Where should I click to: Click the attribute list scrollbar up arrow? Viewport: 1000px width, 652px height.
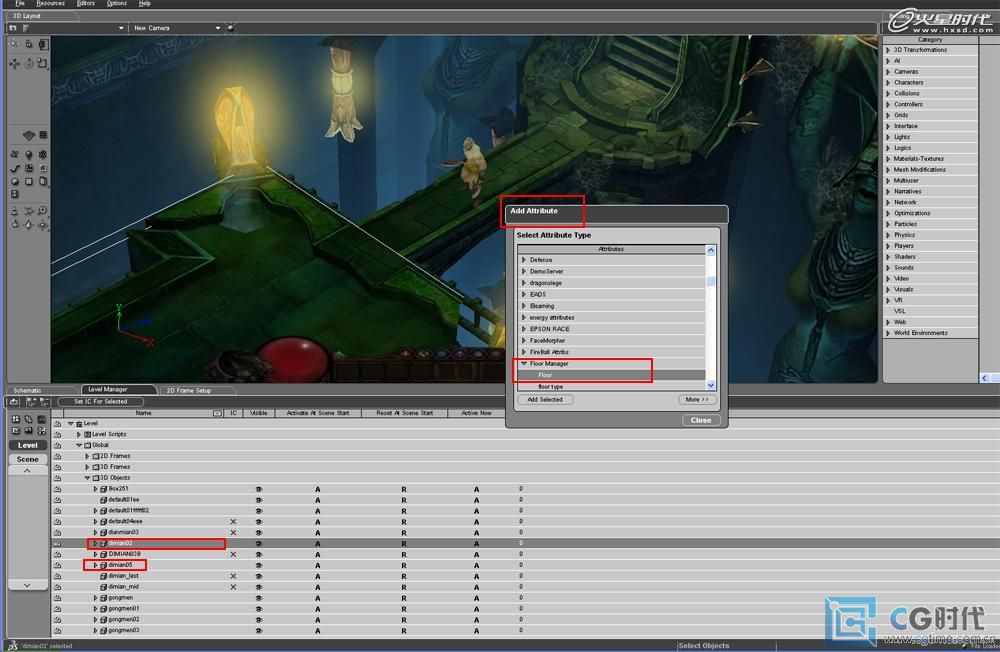[x=711, y=250]
